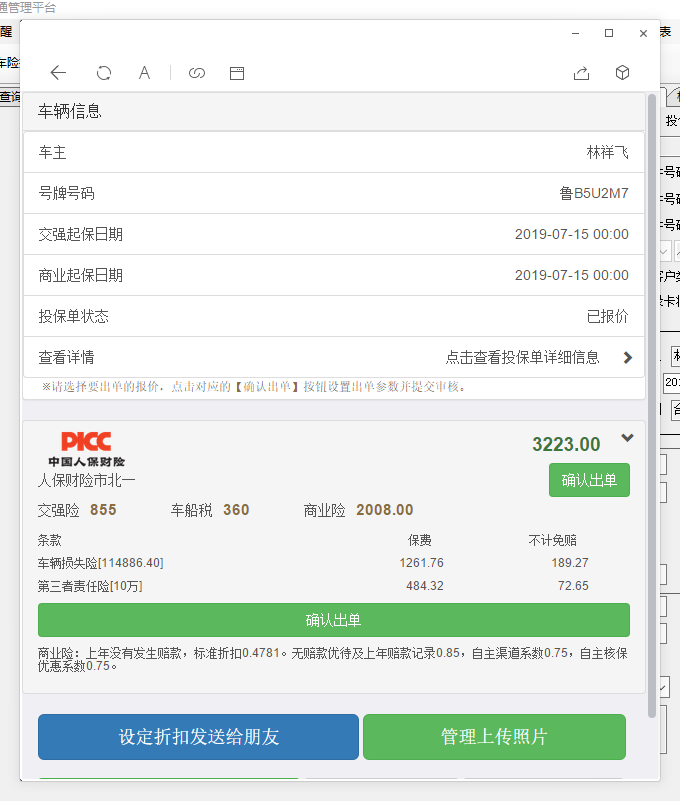Click the premium value 1261.76
The image size is (680, 801).
(x=421, y=563)
